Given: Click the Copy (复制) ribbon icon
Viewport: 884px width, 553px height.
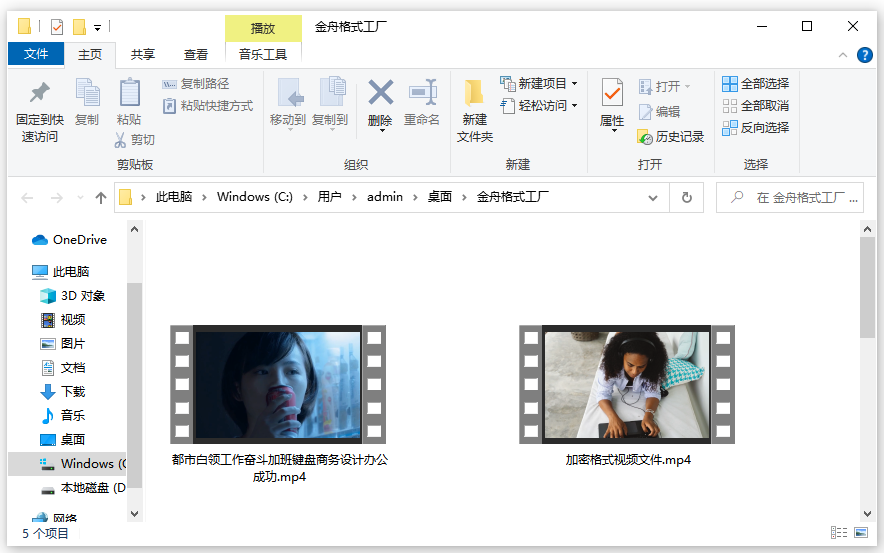Looking at the screenshot, I should (x=87, y=93).
